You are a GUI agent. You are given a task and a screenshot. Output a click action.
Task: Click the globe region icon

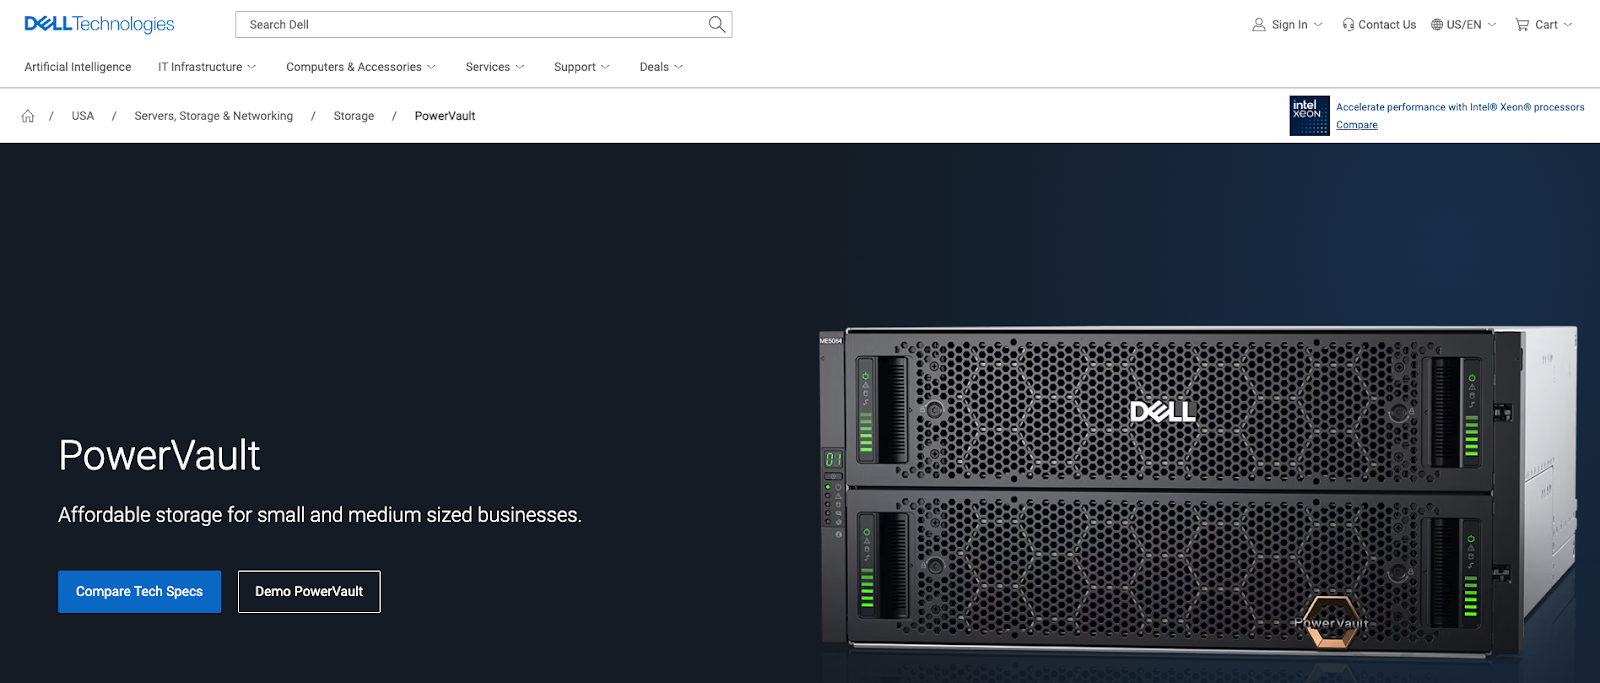[x=1437, y=25]
